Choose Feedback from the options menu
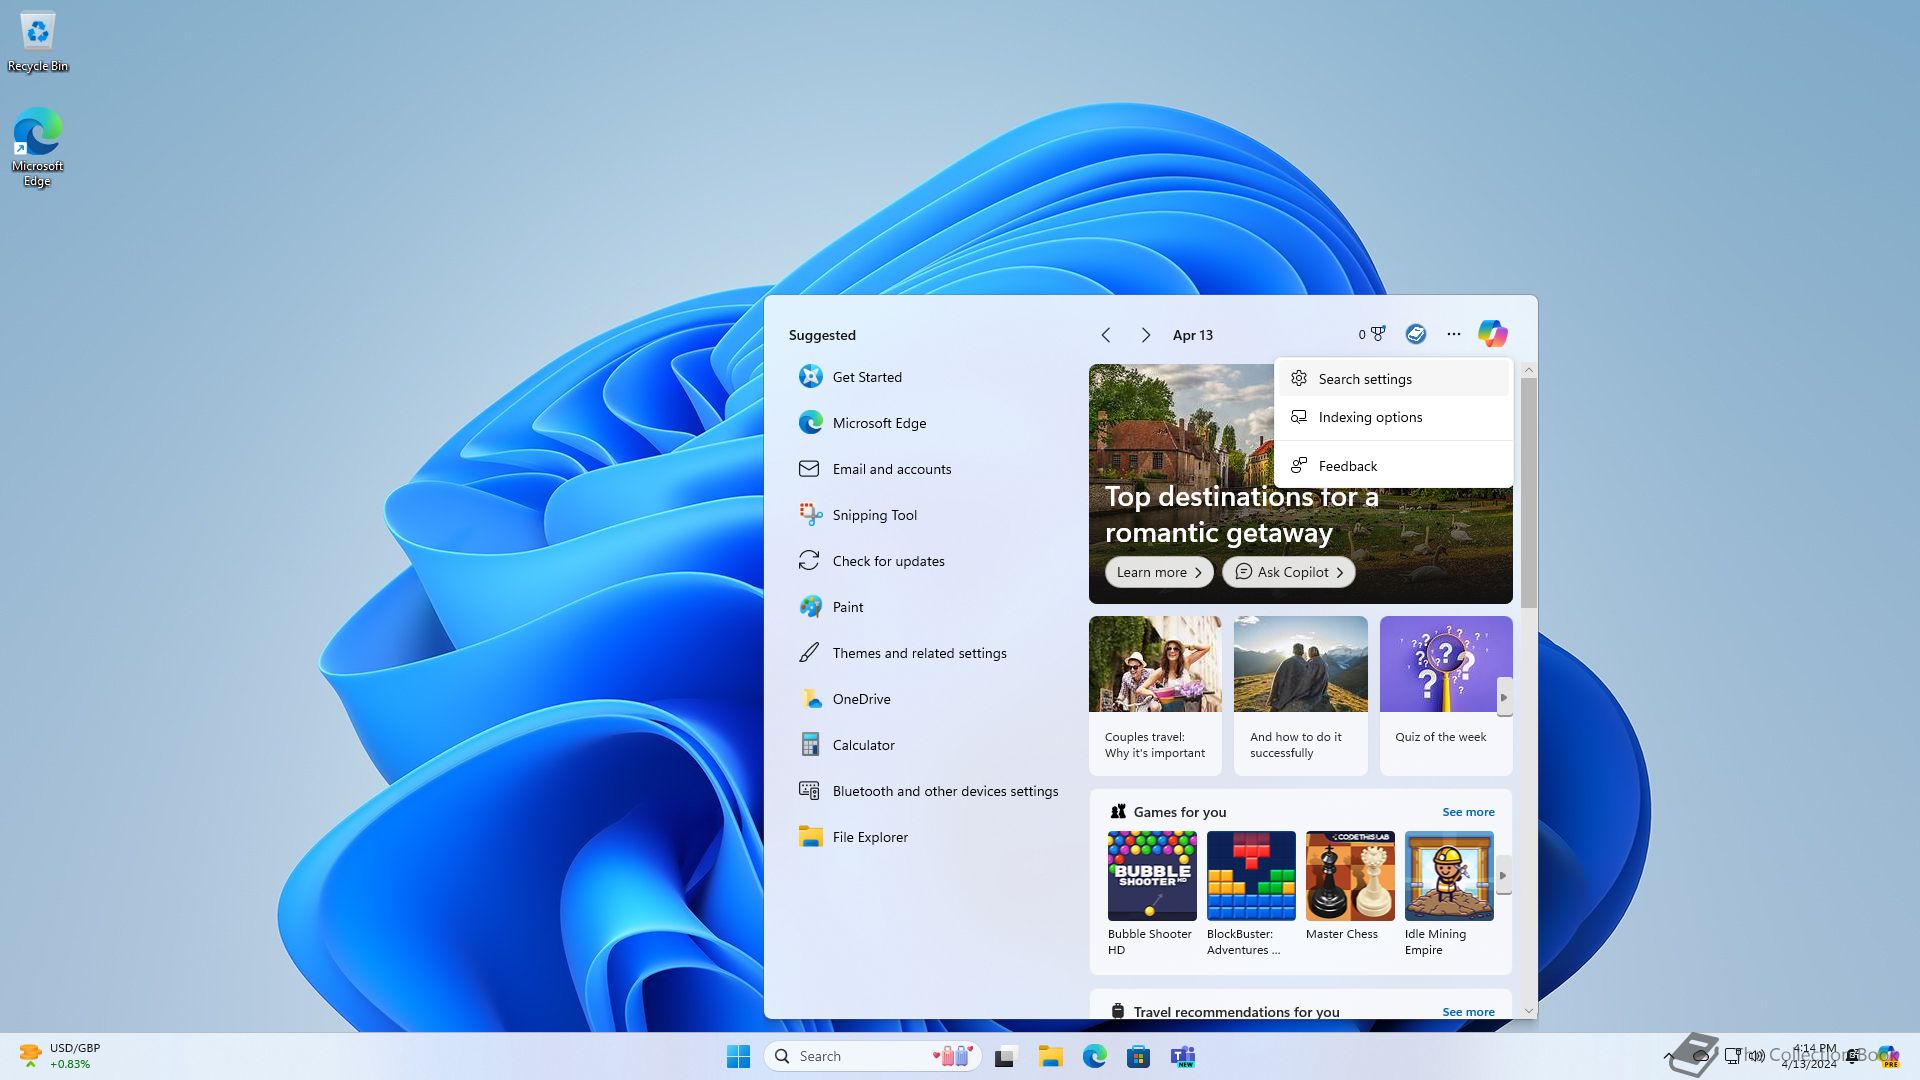Image resolution: width=1920 pixels, height=1080 pixels. [1393, 466]
